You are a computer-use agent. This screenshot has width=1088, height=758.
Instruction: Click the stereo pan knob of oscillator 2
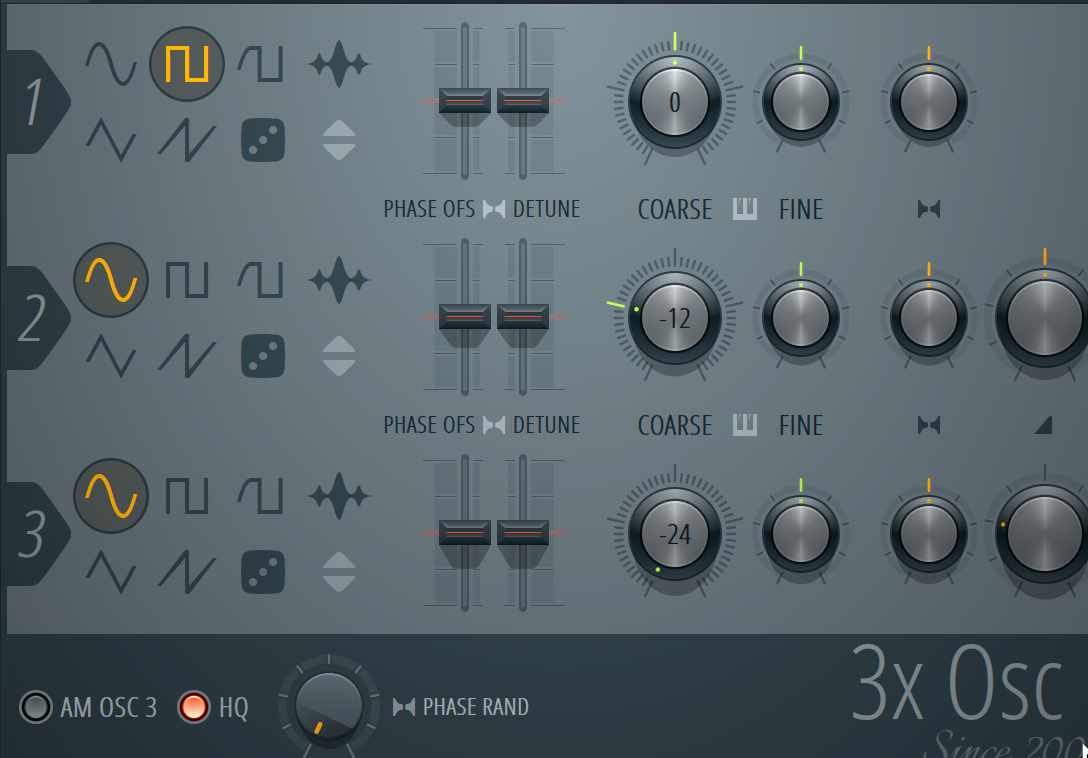(x=928, y=318)
